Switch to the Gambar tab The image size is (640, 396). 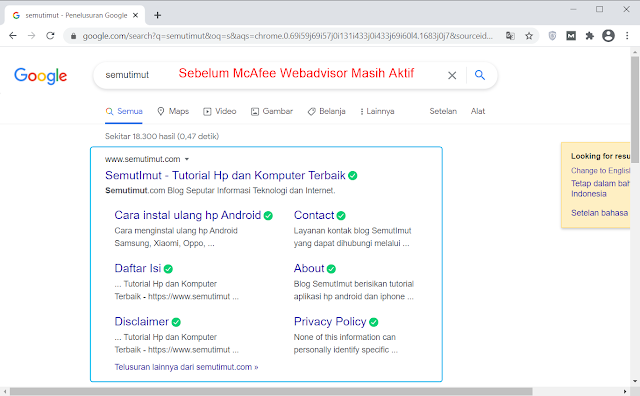pos(272,111)
